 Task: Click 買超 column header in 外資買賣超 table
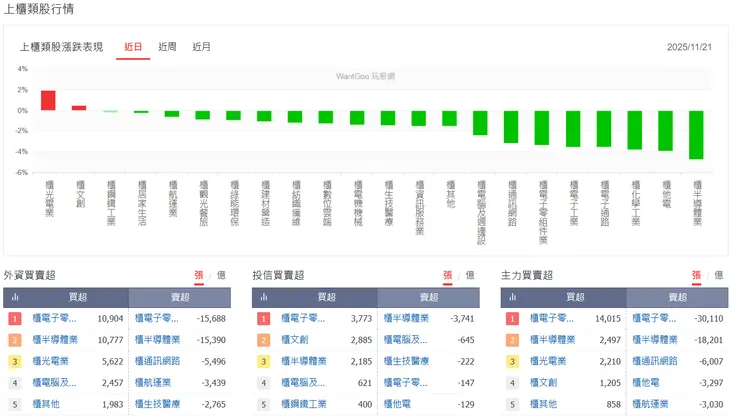pyautogui.click(x=78, y=297)
